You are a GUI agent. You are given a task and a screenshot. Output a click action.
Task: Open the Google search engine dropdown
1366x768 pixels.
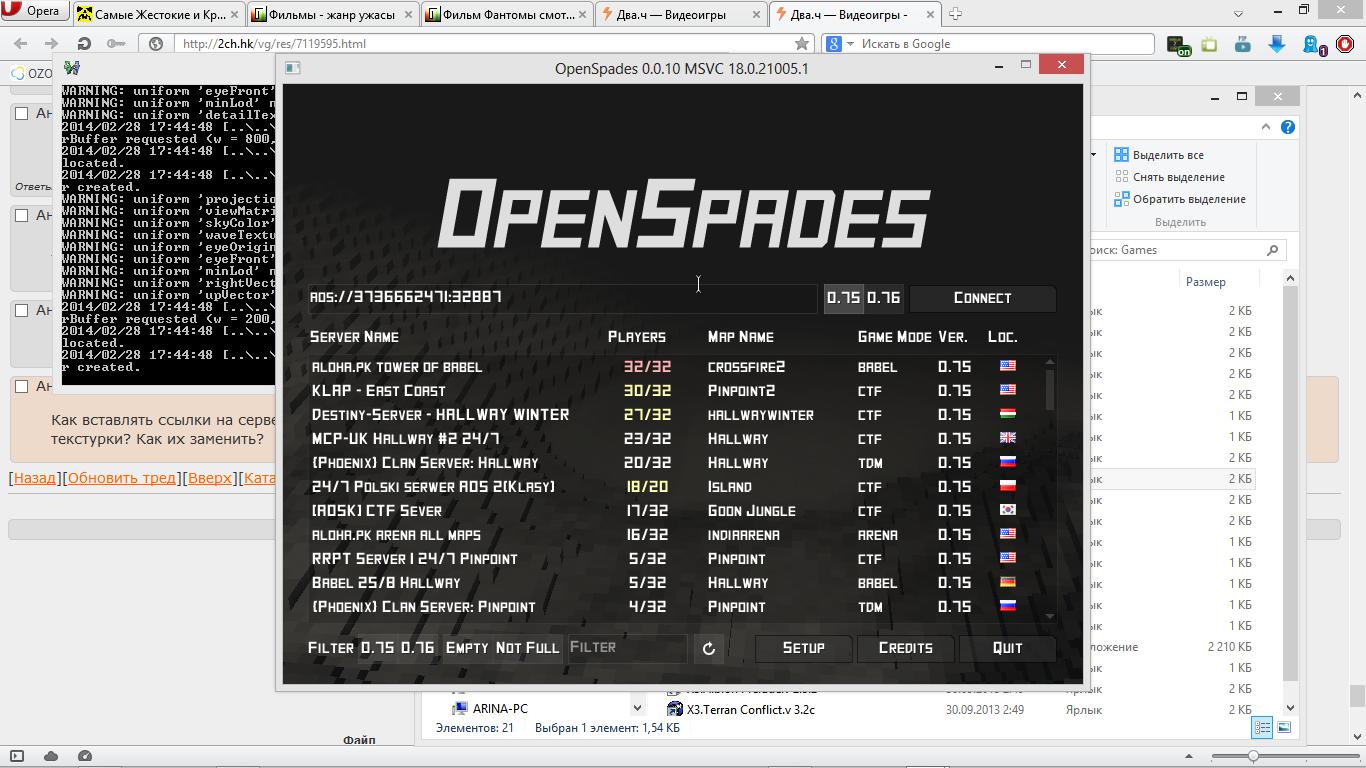coord(850,44)
